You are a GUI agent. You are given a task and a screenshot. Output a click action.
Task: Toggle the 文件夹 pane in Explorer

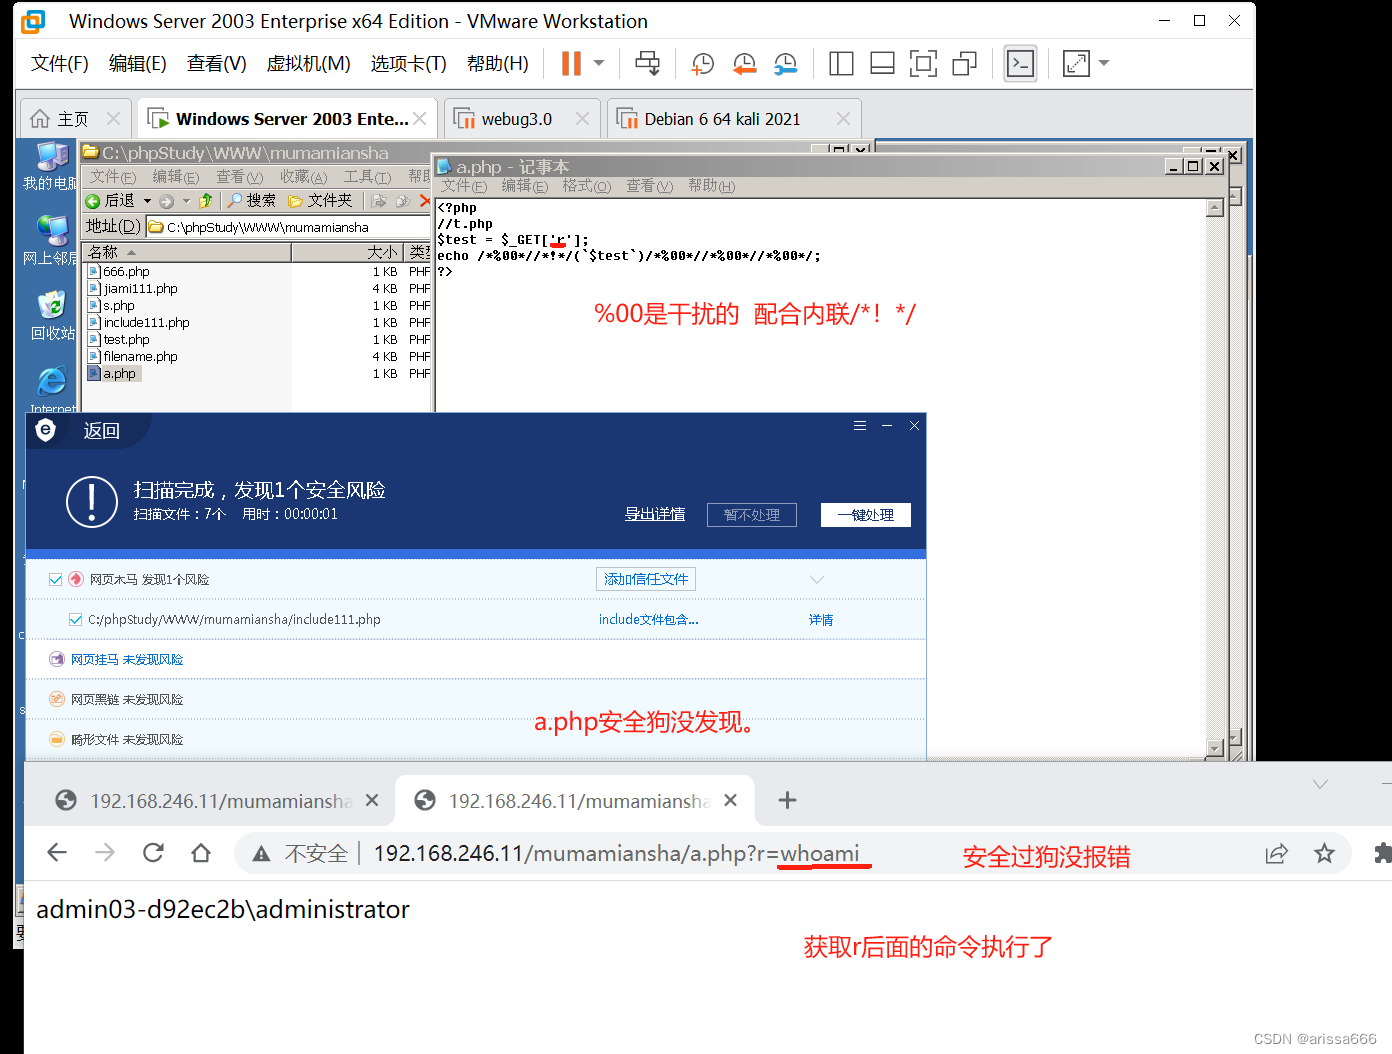(x=320, y=201)
